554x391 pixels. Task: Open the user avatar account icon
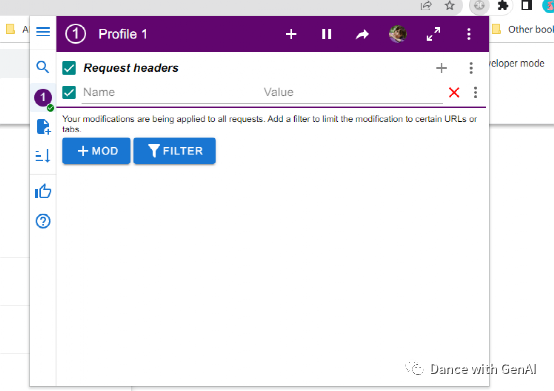point(397,34)
